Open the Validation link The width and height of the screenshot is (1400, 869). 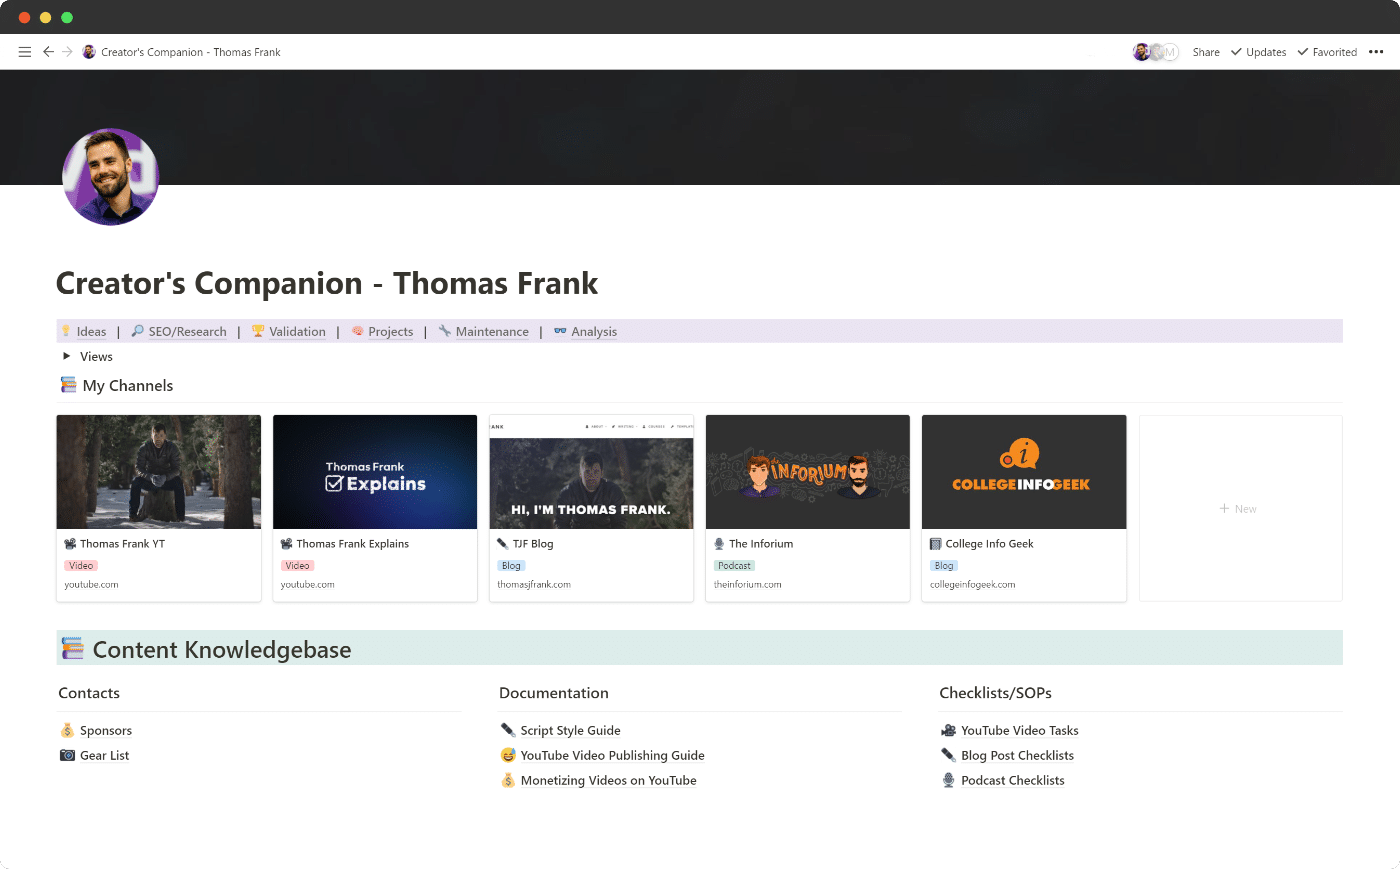[x=297, y=332]
